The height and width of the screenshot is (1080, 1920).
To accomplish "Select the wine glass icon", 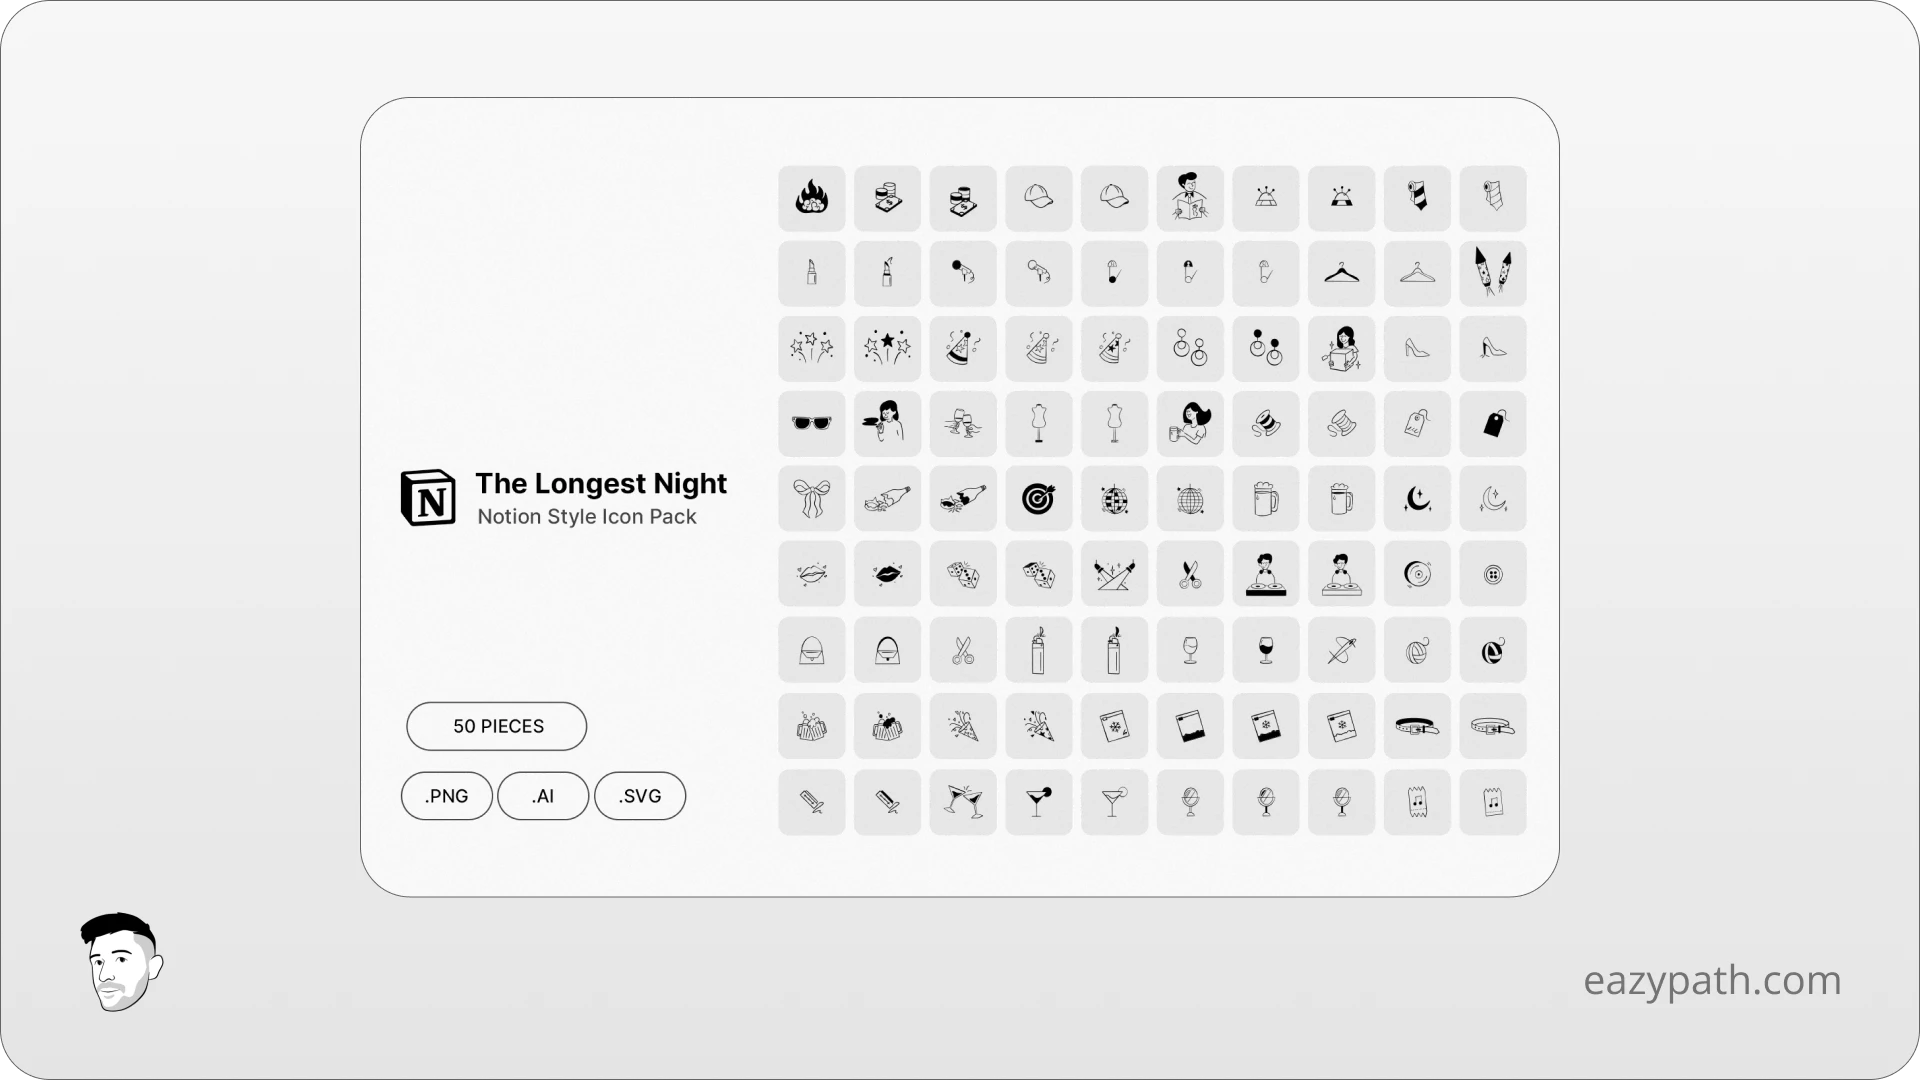I will coord(1189,649).
